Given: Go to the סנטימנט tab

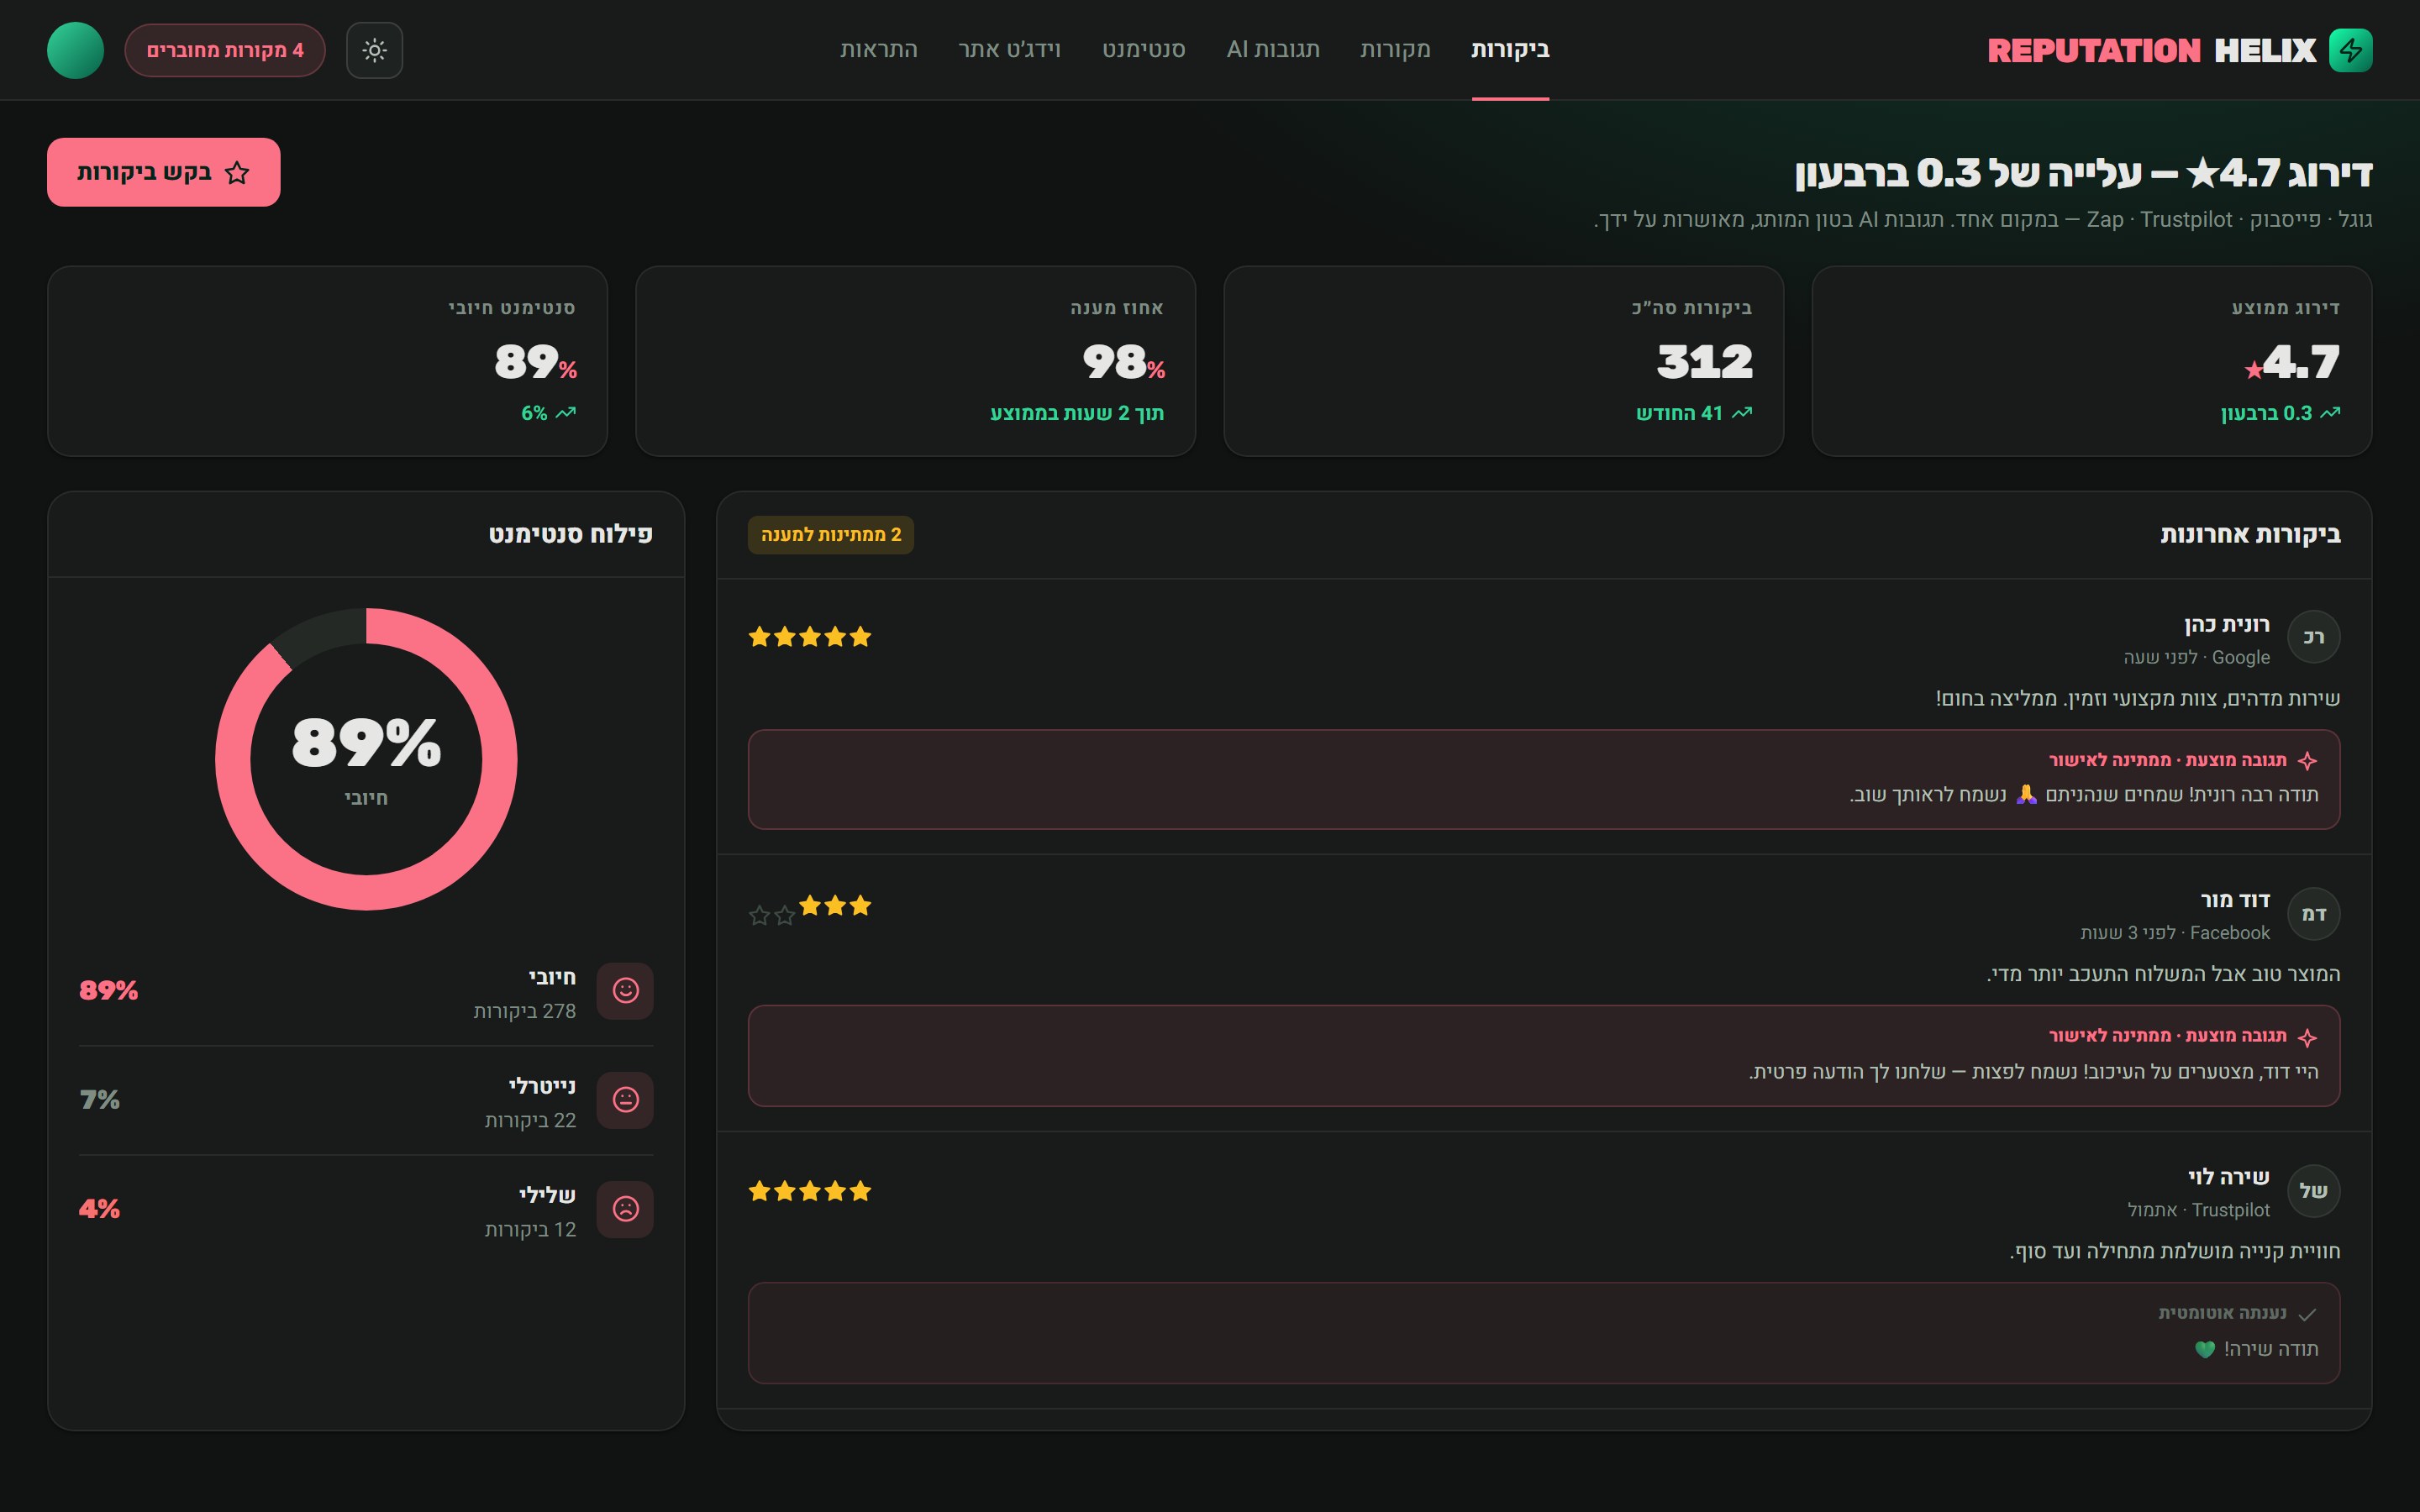Looking at the screenshot, I should pos(1144,49).
